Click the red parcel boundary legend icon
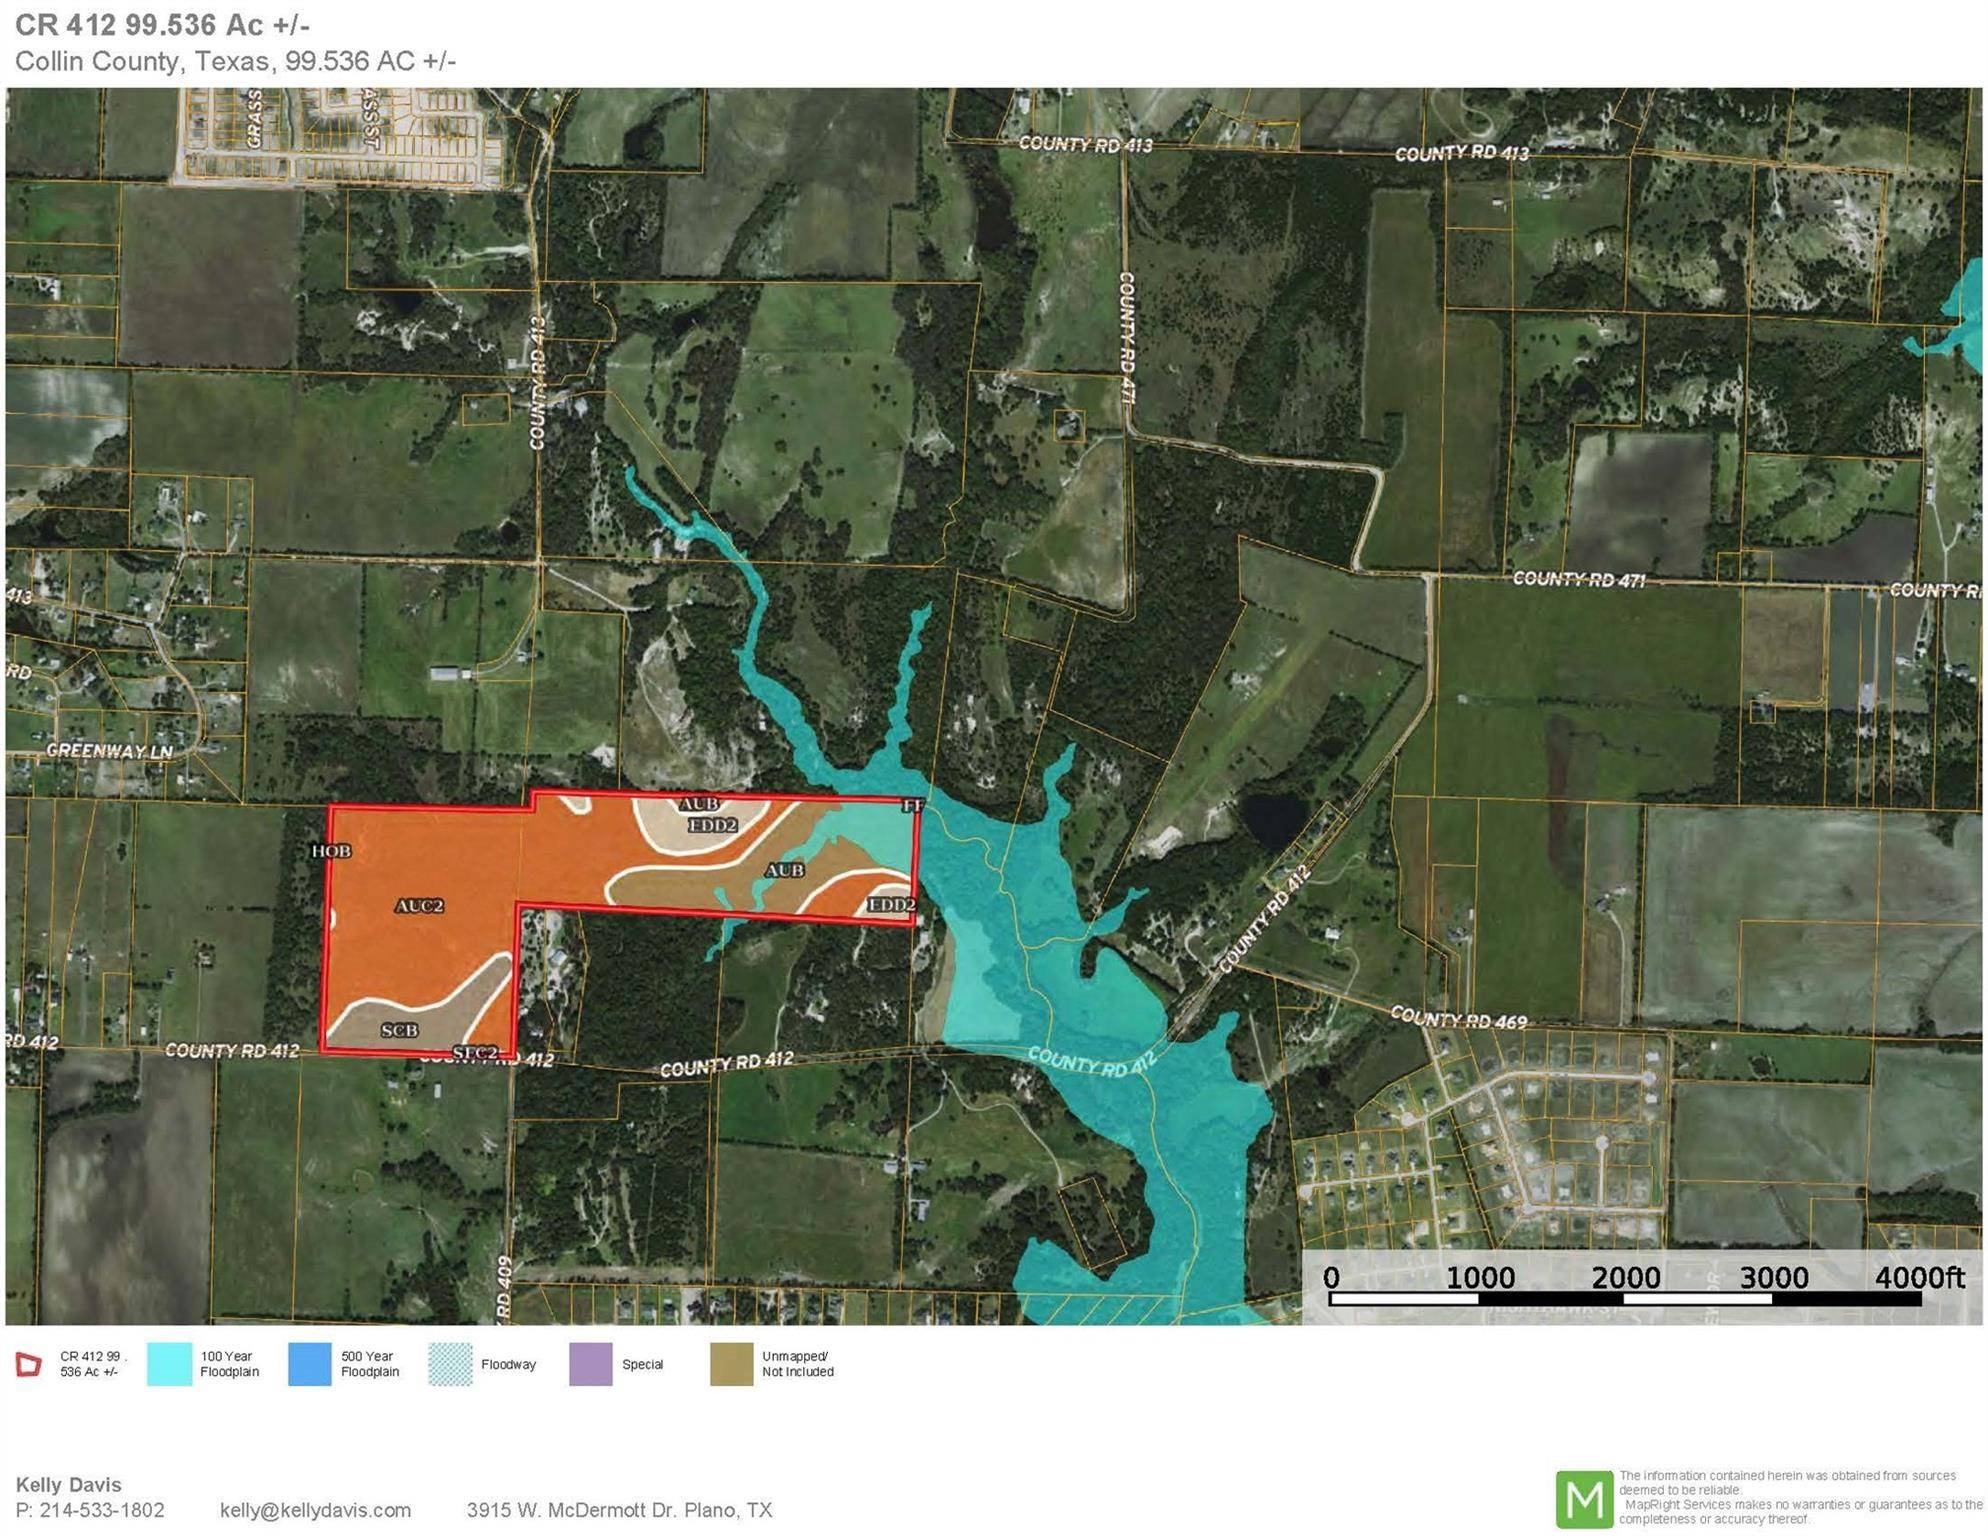 (x=29, y=1364)
